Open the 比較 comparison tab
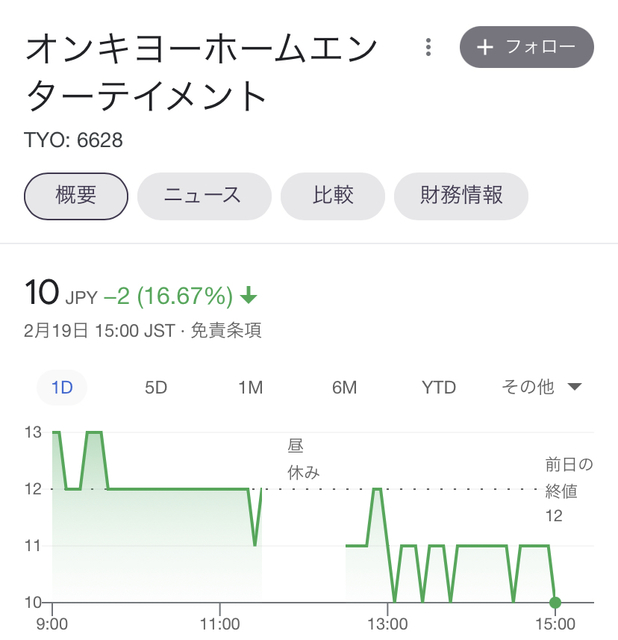 pos(333,196)
